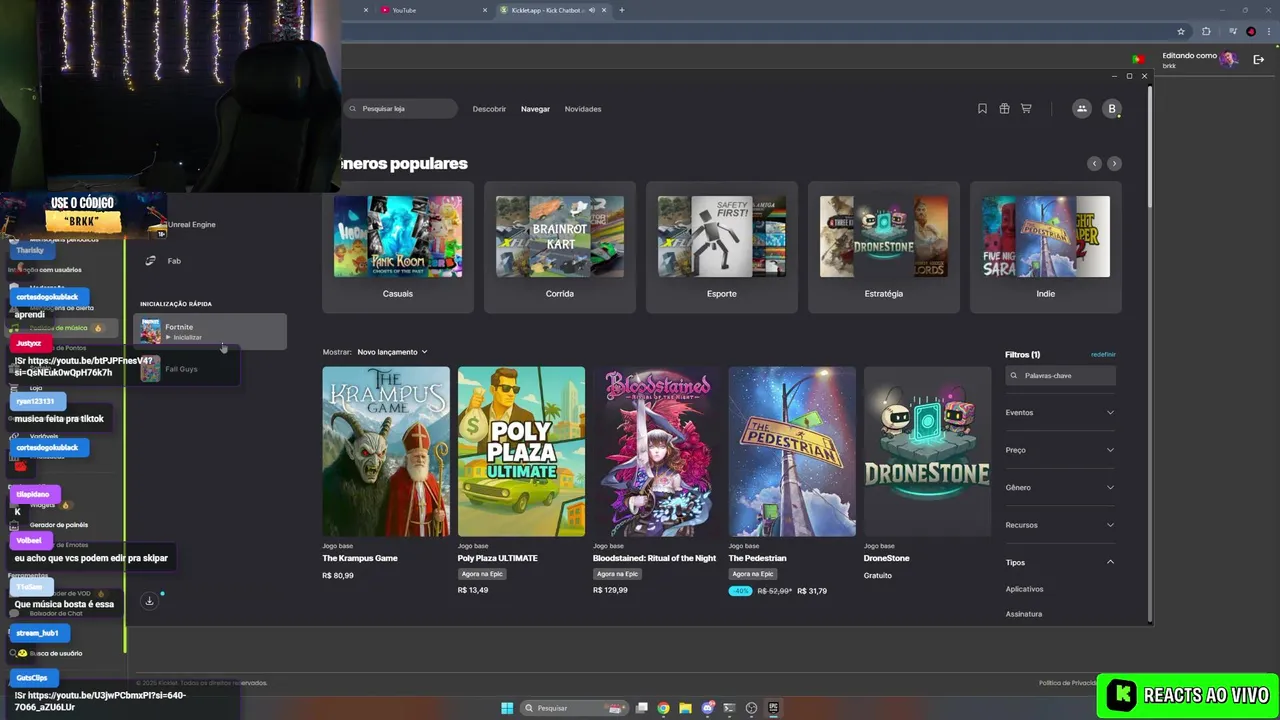Expand the Preço filter

click(x=1060, y=450)
